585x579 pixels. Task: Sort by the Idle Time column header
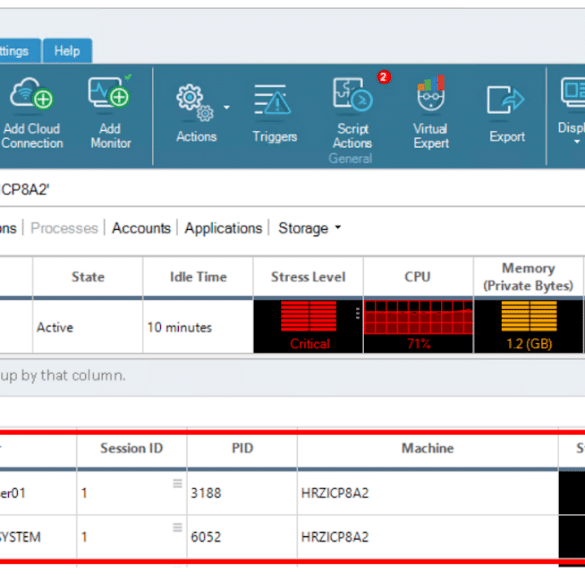pyautogui.click(x=198, y=277)
